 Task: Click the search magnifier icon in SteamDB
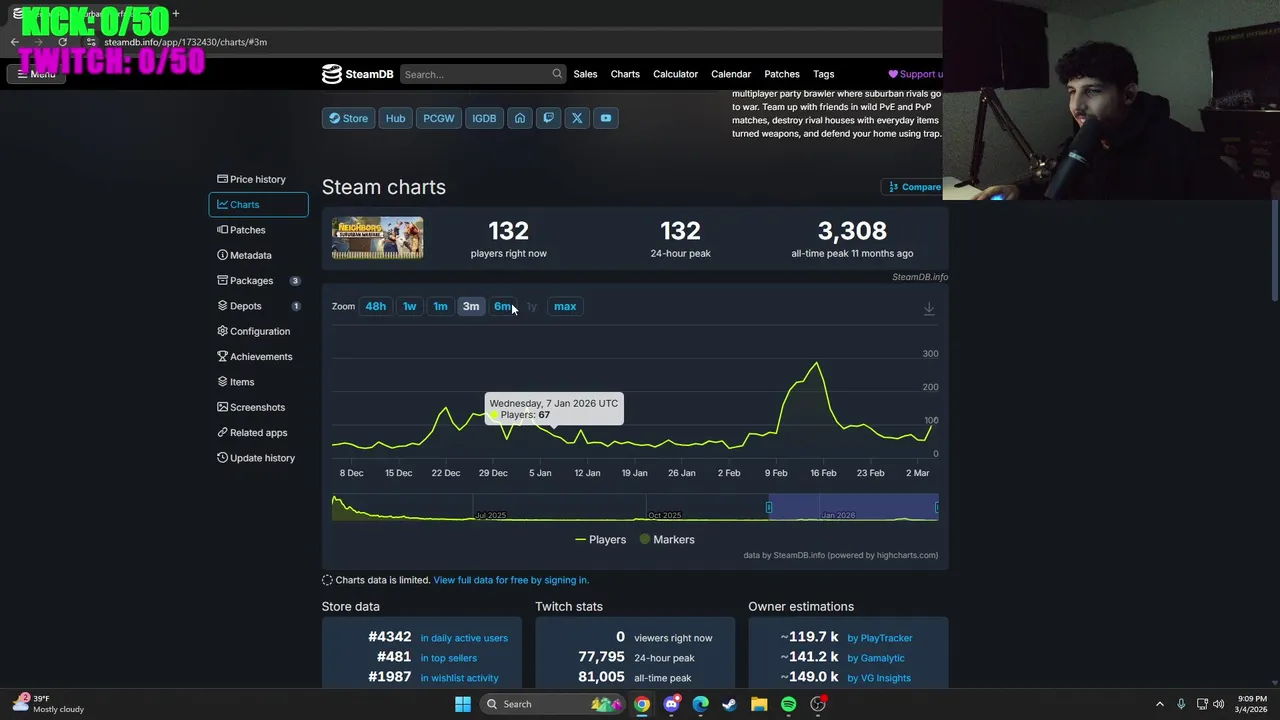557,74
